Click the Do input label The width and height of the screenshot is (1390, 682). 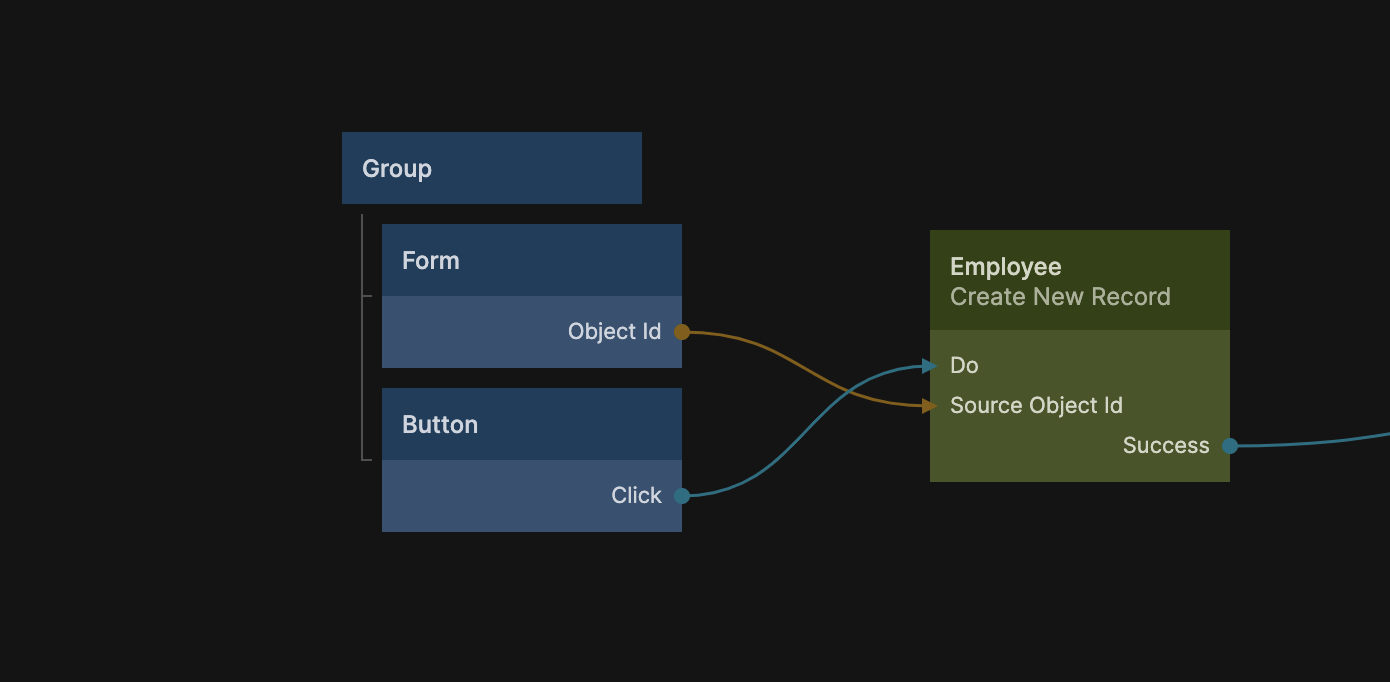[x=964, y=366]
